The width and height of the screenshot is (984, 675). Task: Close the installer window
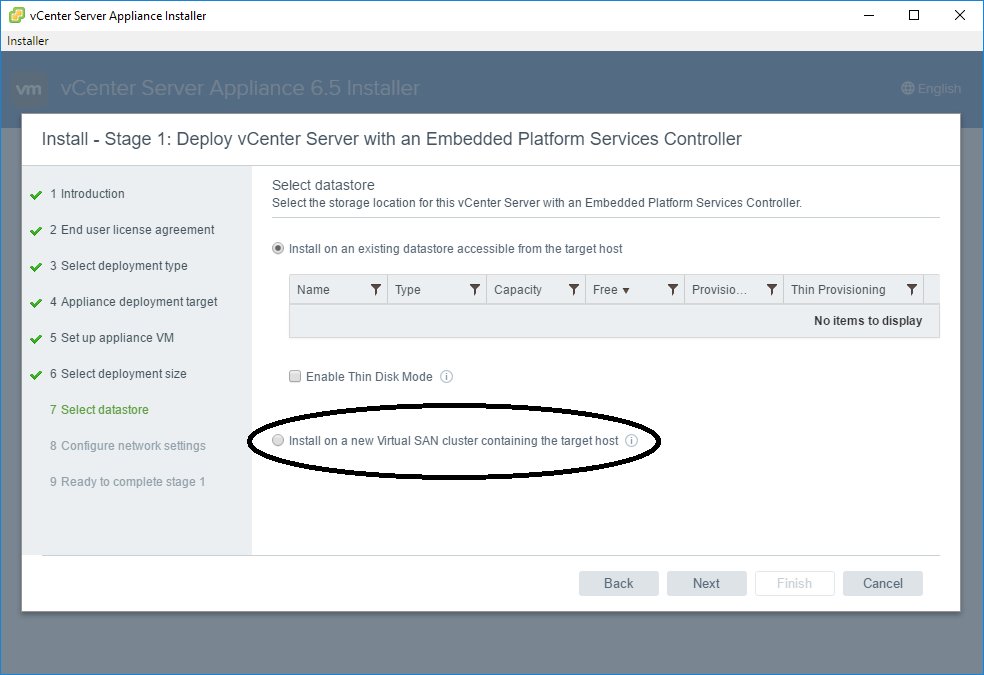point(960,15)
